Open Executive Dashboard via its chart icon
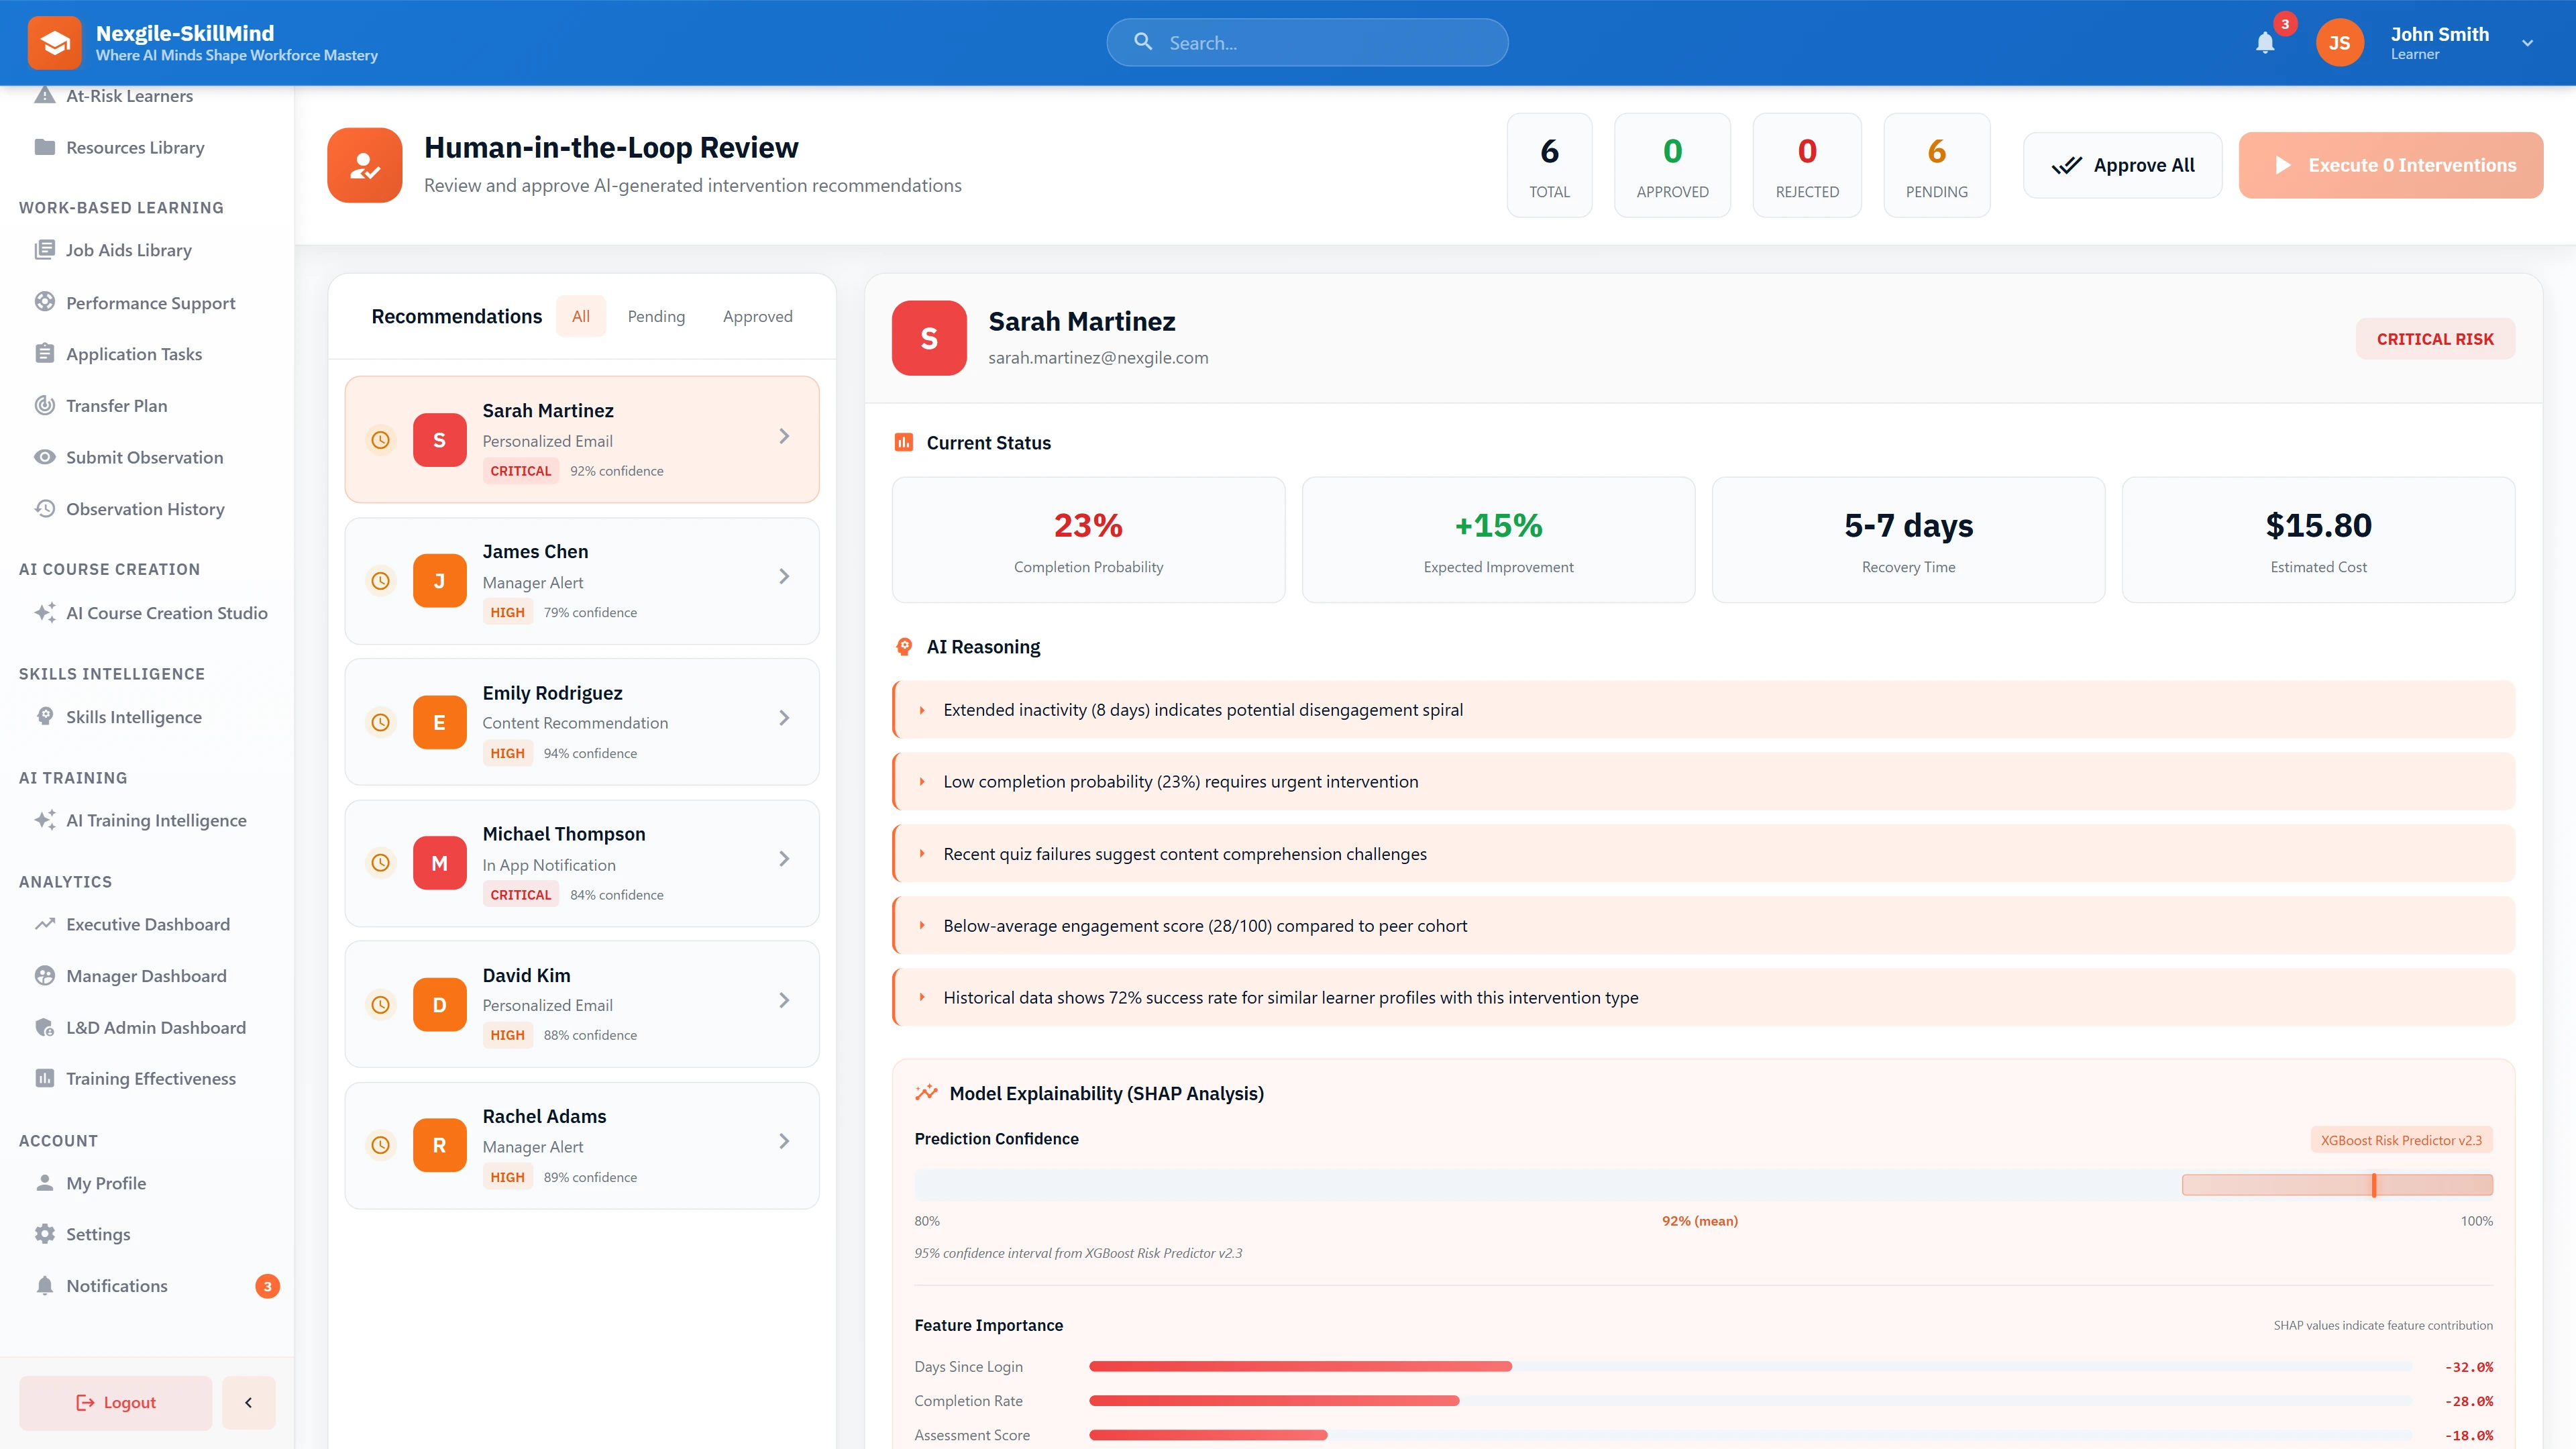This screenshot has width=2576, height=1449. coord(45,924)
